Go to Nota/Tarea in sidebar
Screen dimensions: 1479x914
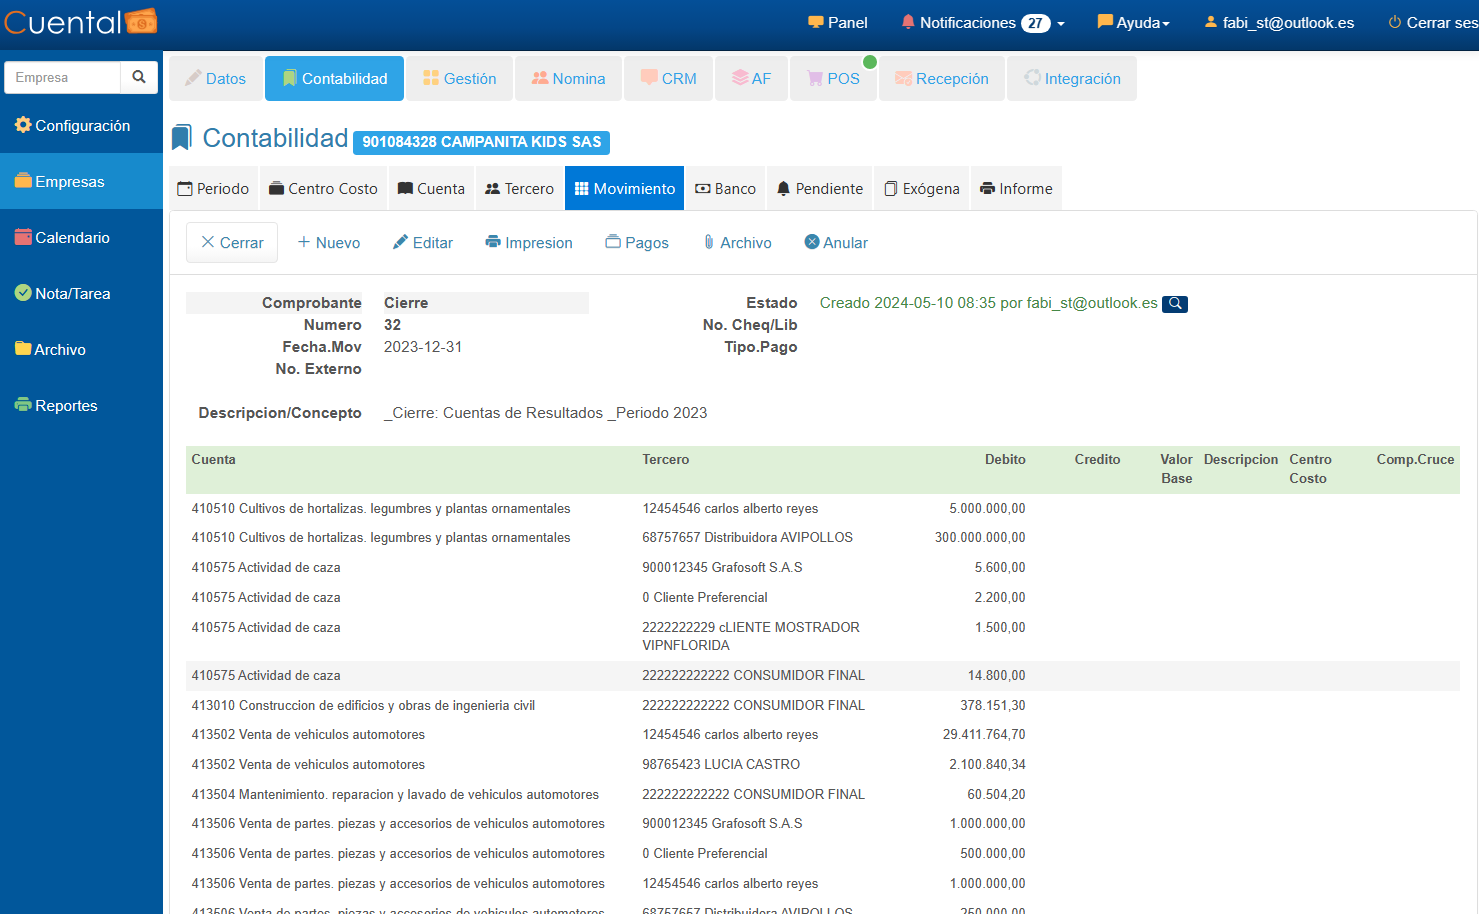click(x=72, y=294)
